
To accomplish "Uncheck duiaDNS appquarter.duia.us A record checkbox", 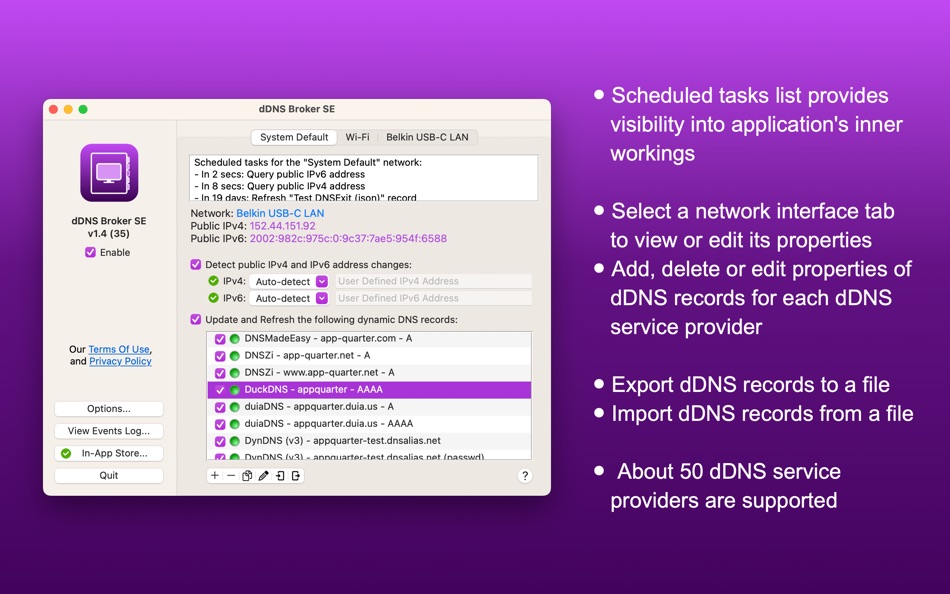I will click(x=220, y=407).
